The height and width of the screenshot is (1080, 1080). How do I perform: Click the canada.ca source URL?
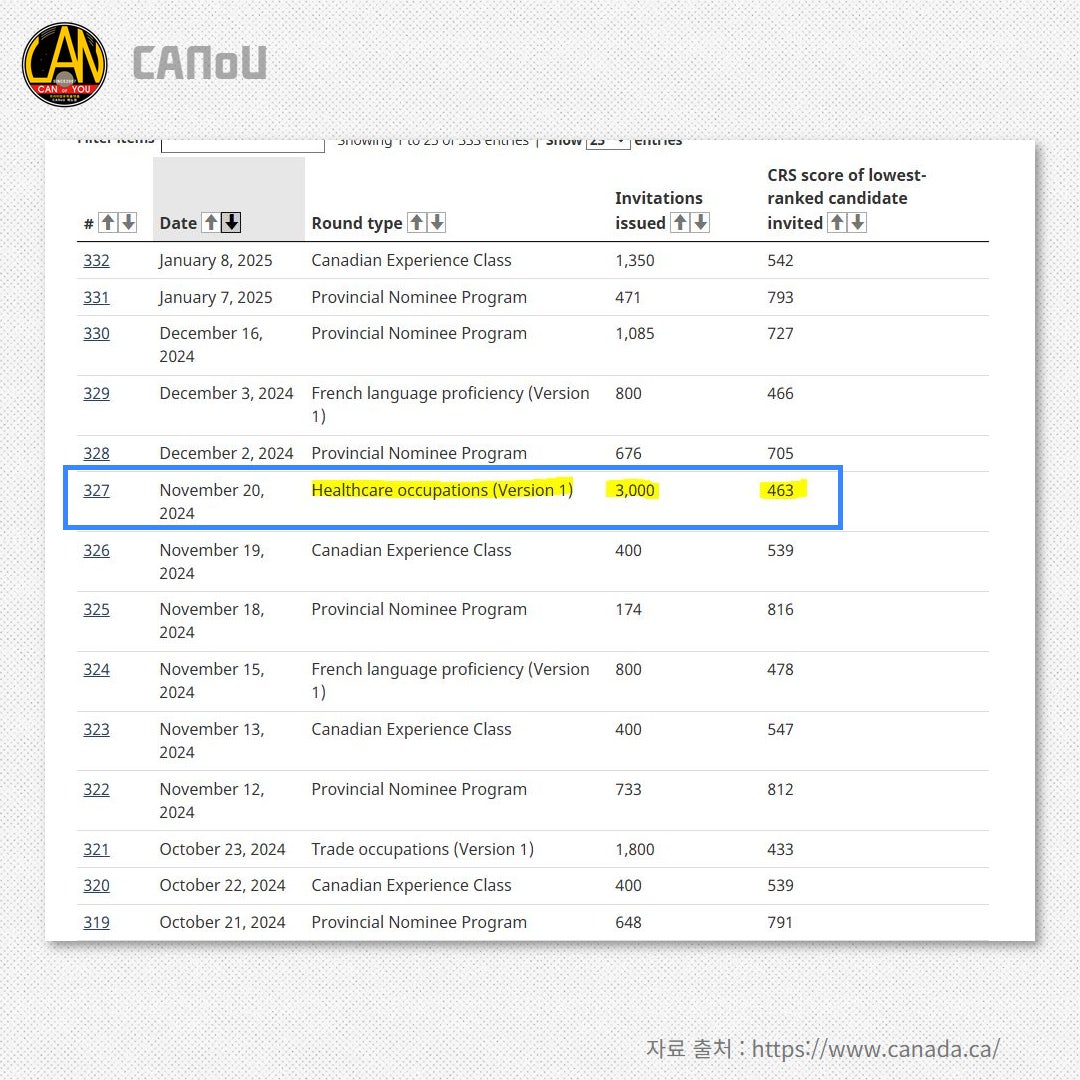click(875, 1049)
